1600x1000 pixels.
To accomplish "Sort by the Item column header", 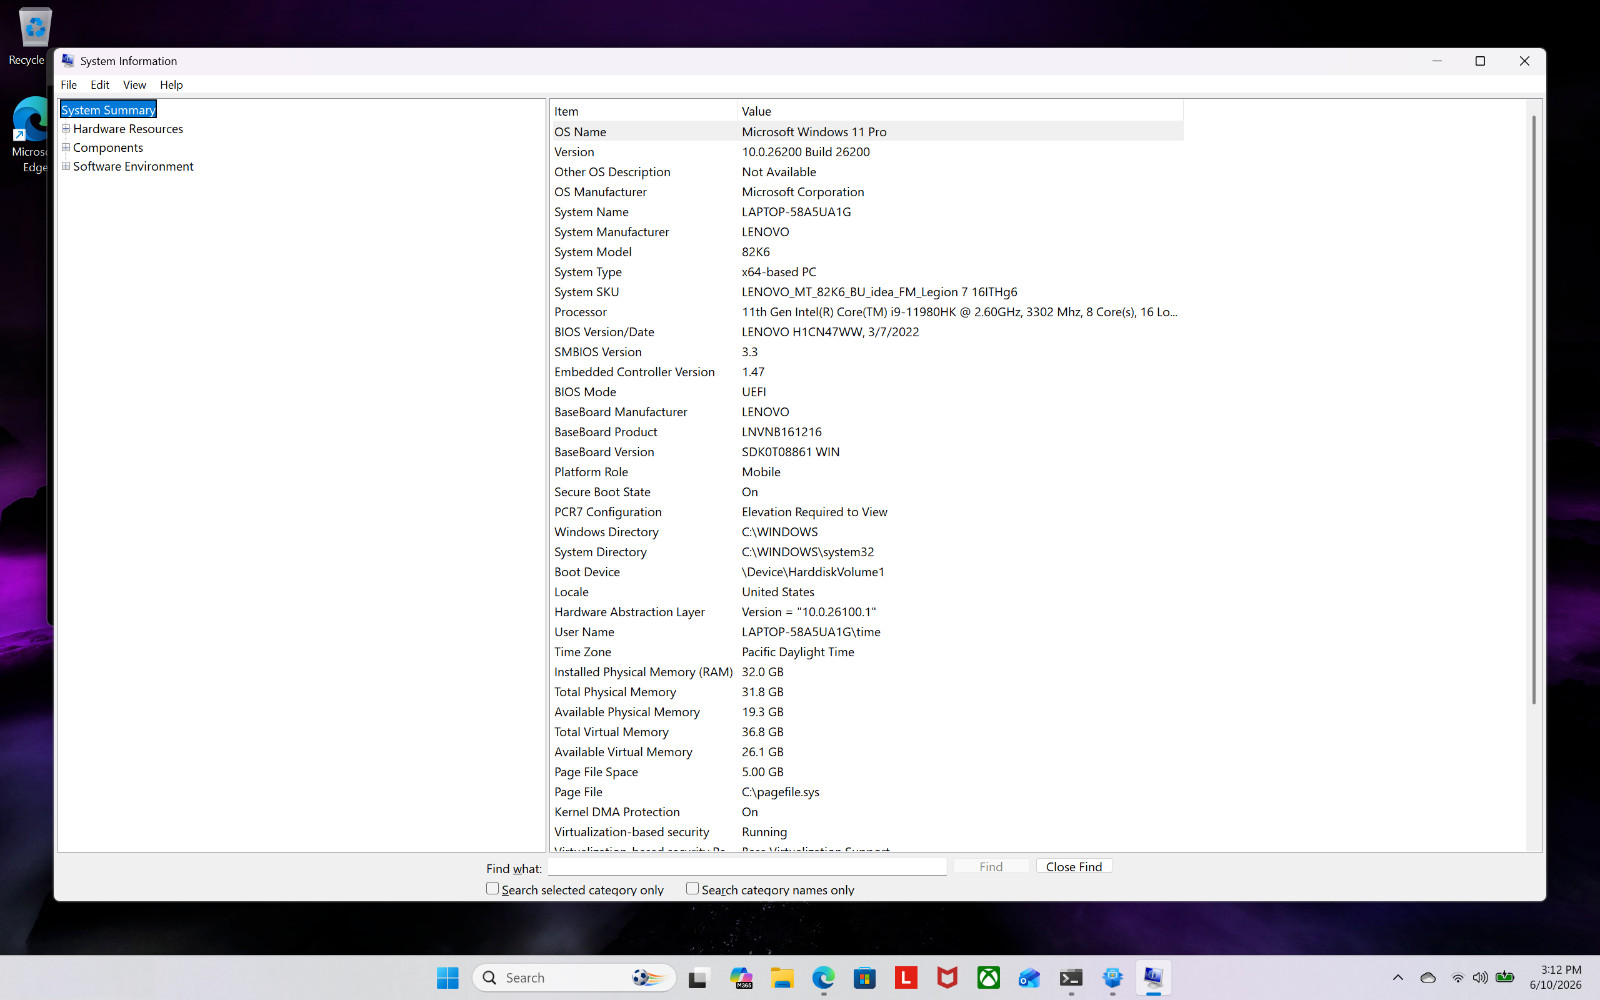I will point(643,111).
